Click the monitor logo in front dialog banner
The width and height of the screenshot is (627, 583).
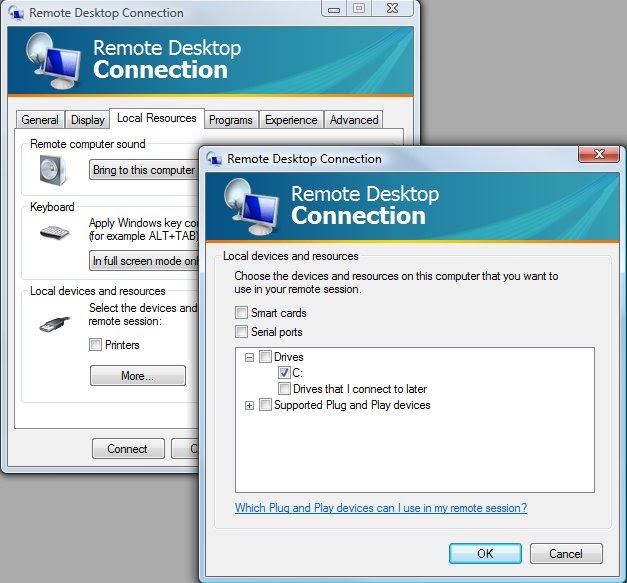pos(251,207)
